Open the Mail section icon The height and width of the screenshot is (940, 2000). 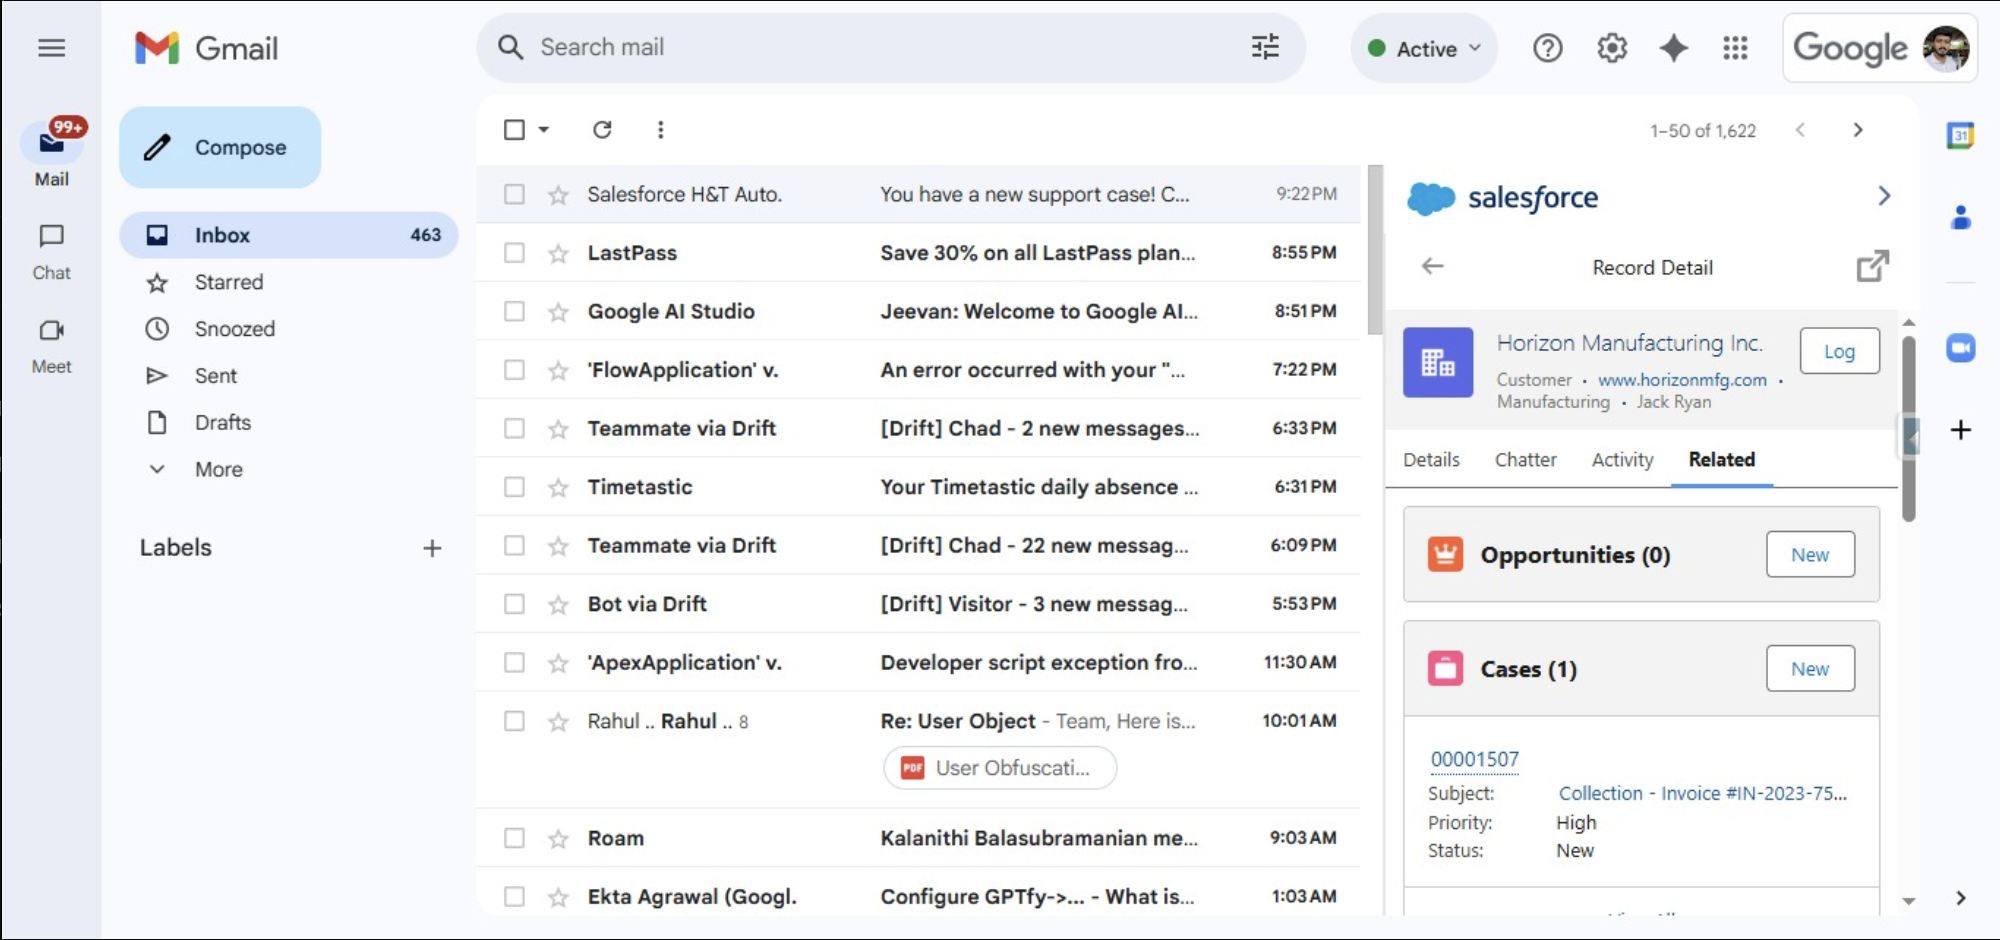[51, 144]
